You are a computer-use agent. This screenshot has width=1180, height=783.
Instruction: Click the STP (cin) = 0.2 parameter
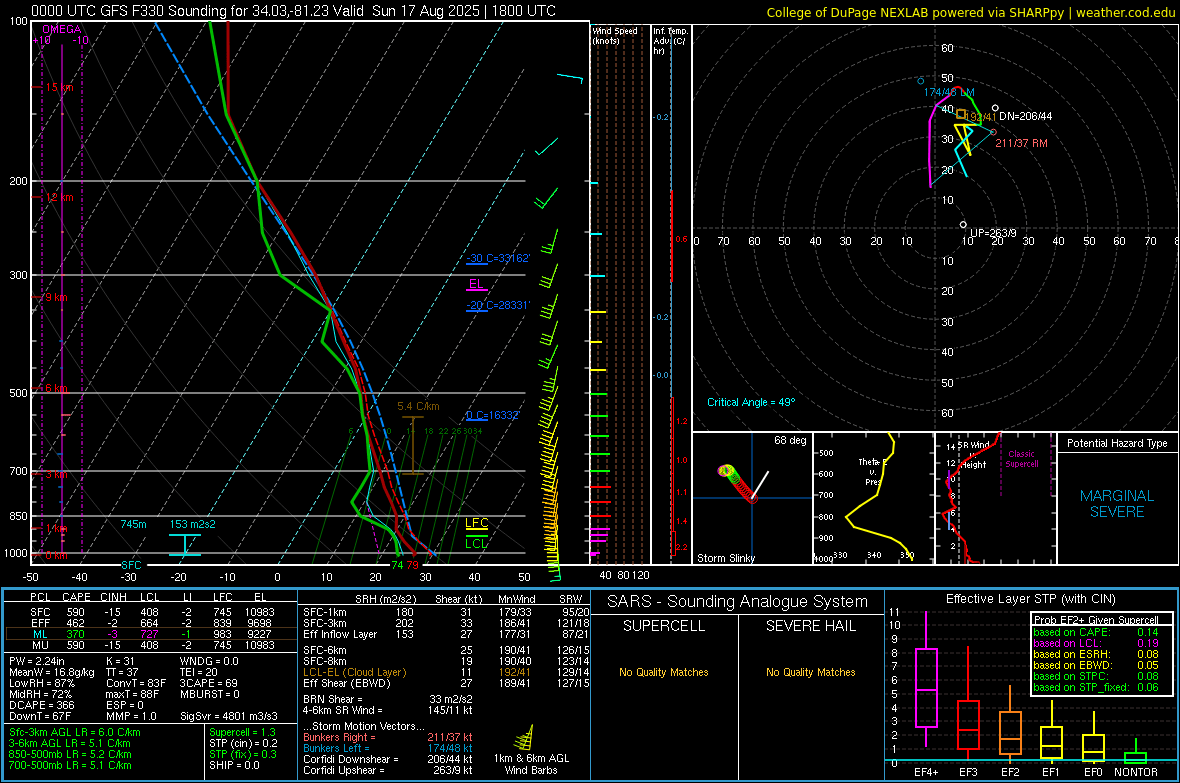[x=243, y=743]
